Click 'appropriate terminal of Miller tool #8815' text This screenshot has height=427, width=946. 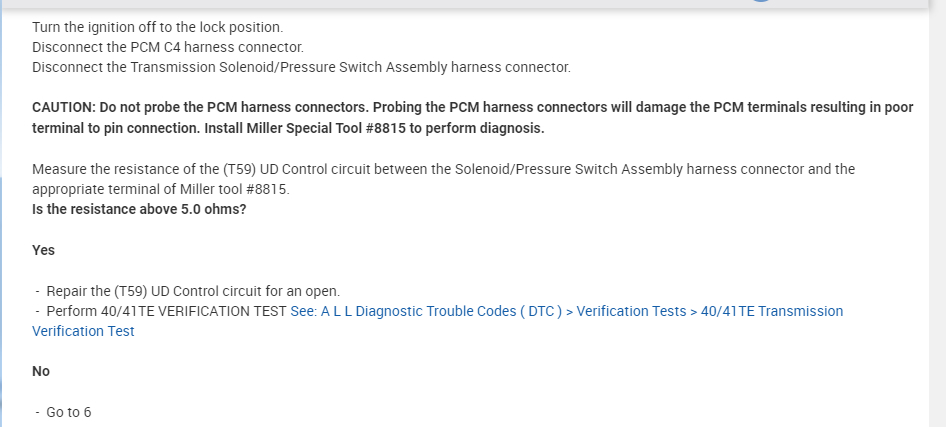[160, 189]
